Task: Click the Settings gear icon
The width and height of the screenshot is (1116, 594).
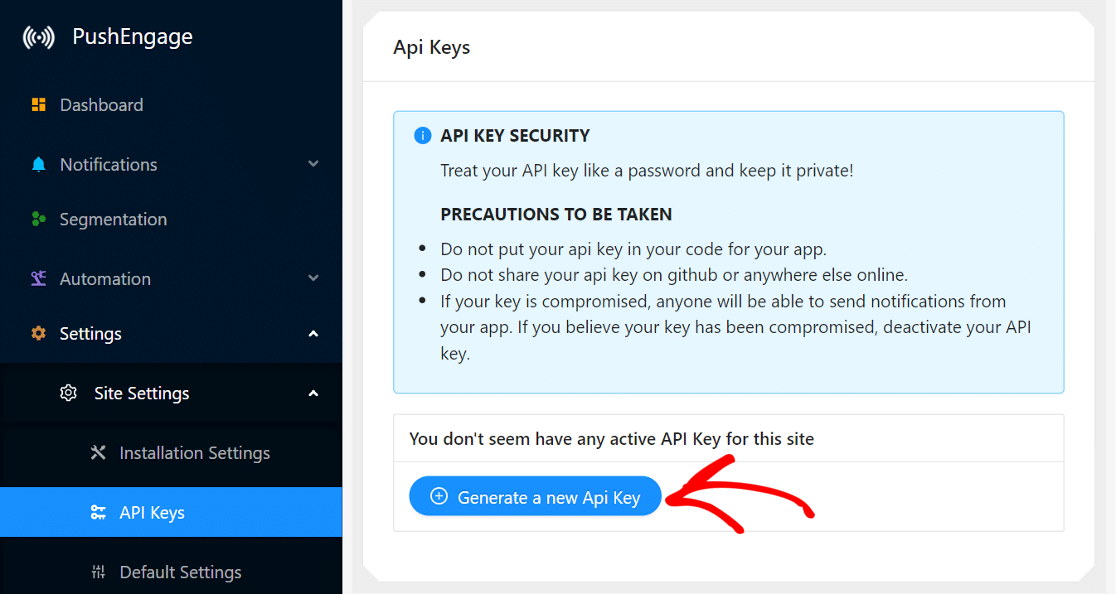Action: click(x=38, y=333)
